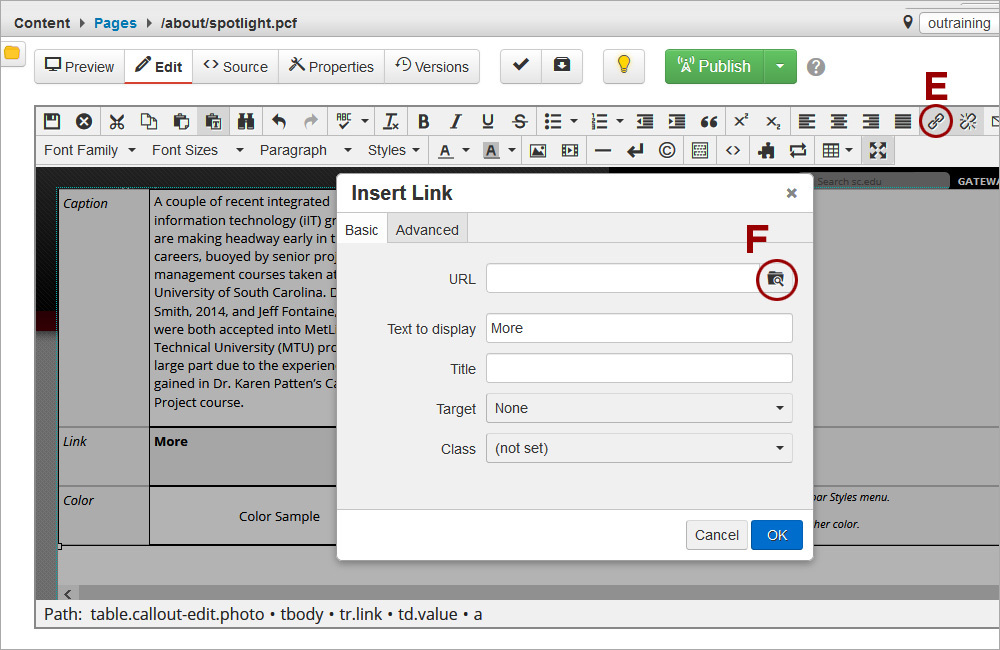This screenshot has height=650, width=1000.
Task: Click the Insert/edit link chain icon
Action: tap(936, 121)
